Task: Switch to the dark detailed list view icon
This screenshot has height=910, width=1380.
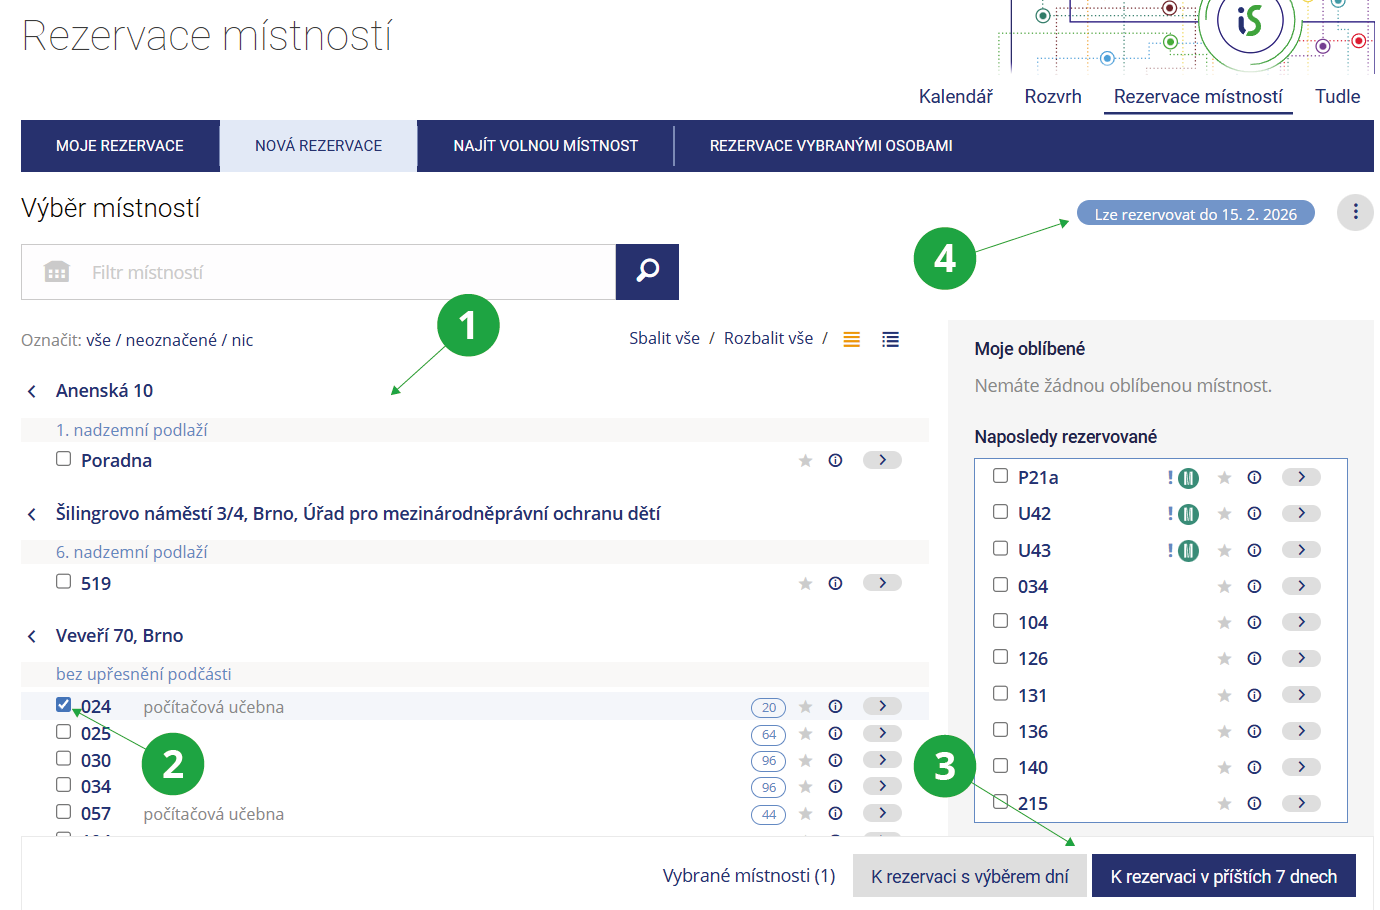Action: coord(890,340)
